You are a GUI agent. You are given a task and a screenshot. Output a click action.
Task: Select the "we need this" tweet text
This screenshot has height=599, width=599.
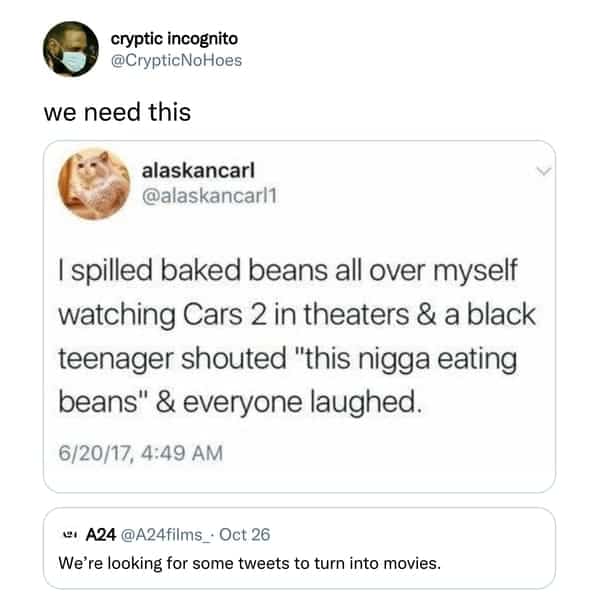(x=117, y=112)
